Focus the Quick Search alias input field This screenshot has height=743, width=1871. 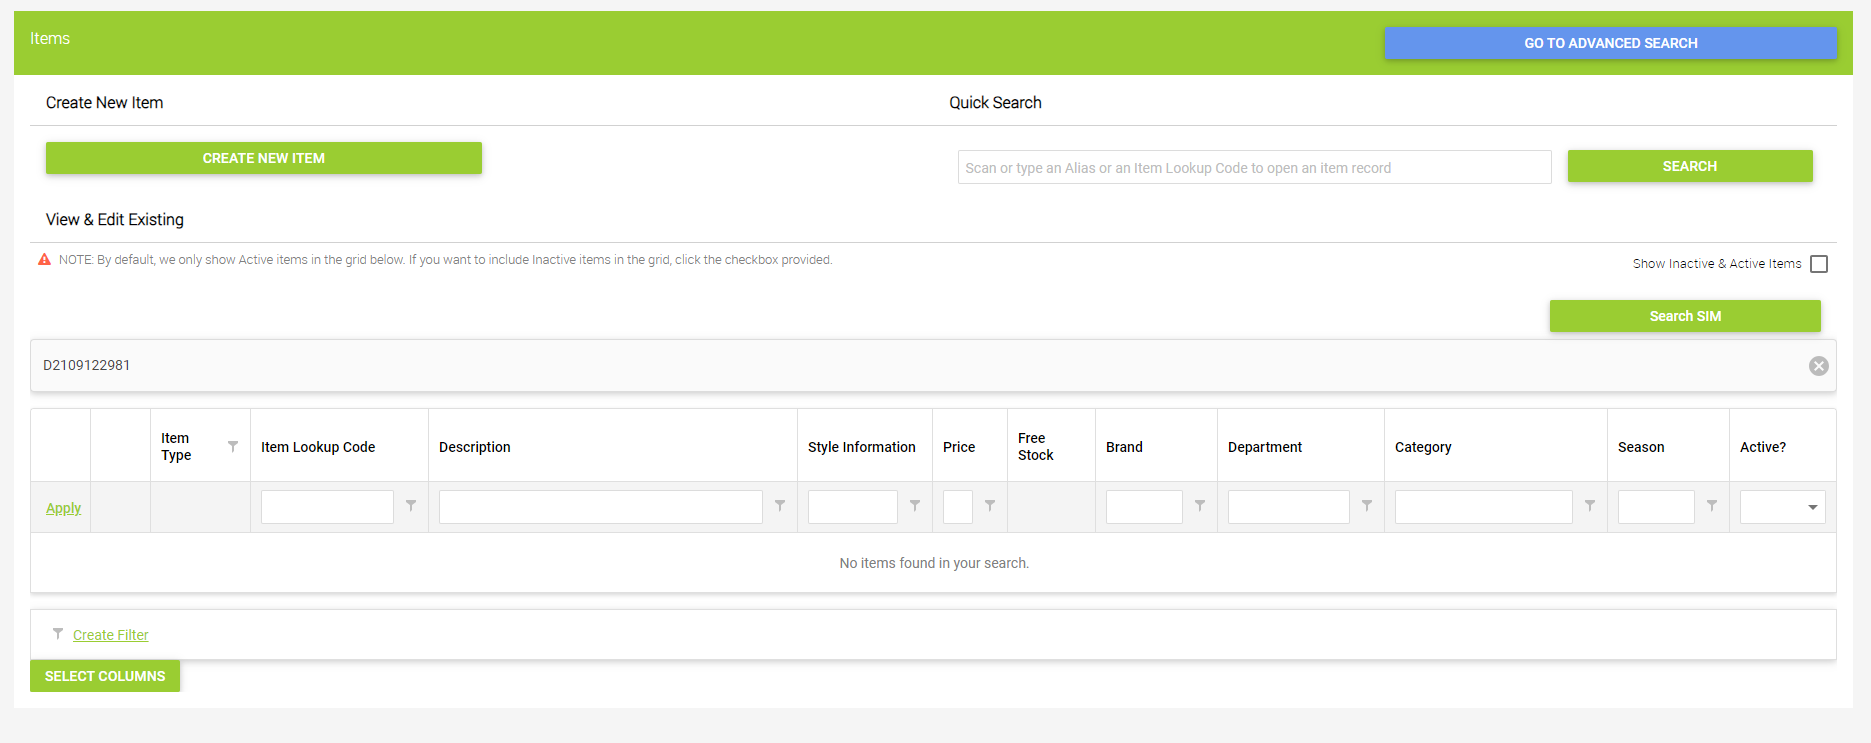(1254, 168)
